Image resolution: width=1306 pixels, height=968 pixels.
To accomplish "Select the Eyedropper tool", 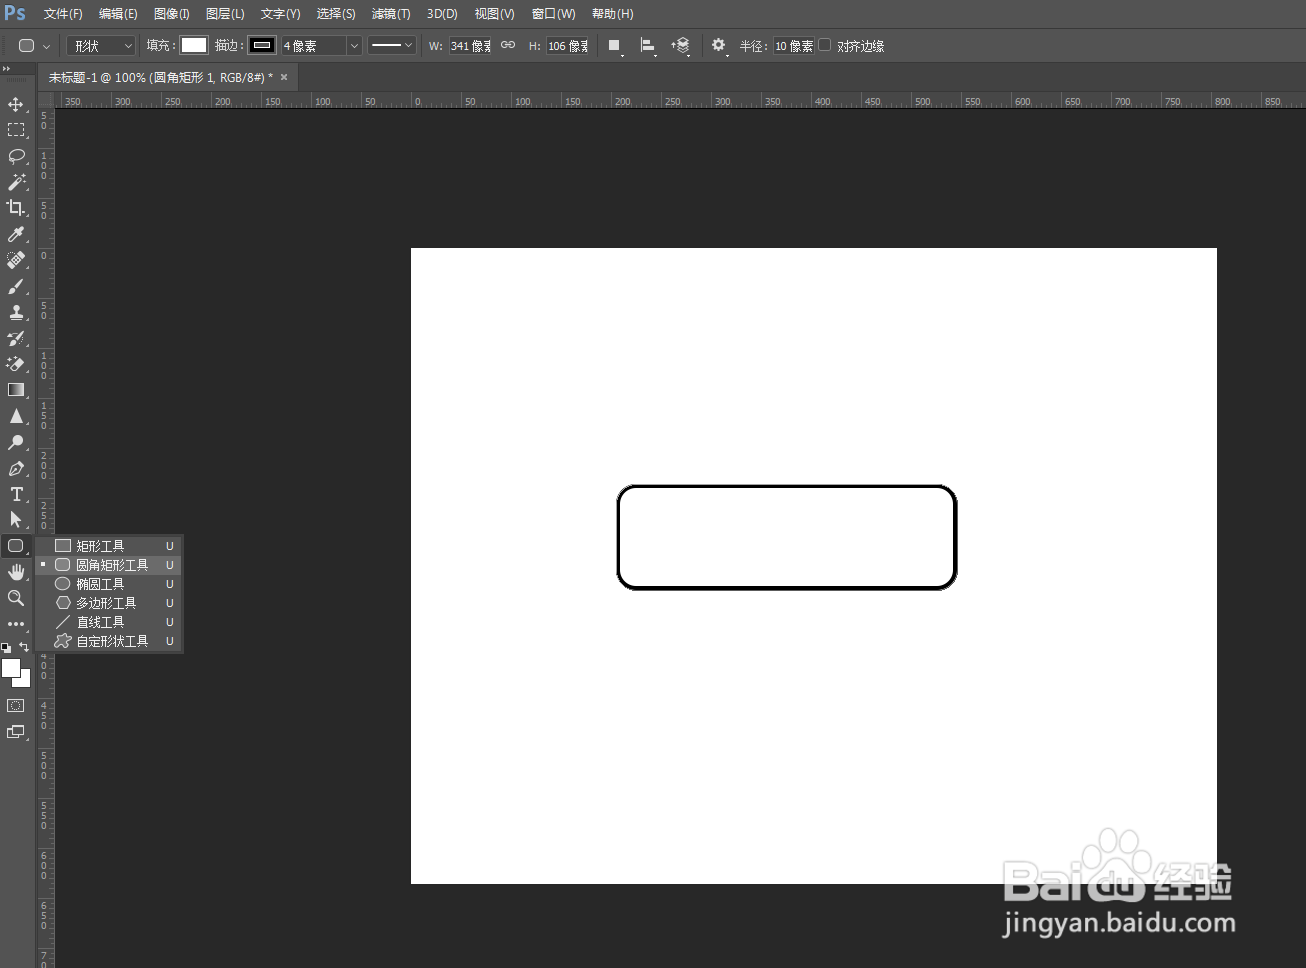I will coord(16,234).
